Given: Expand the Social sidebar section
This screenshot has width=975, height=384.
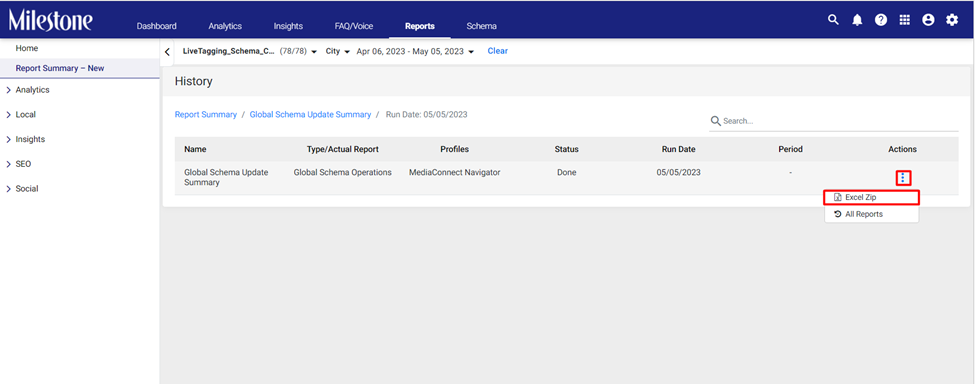Looking at the screenshot, I should 22,188.
